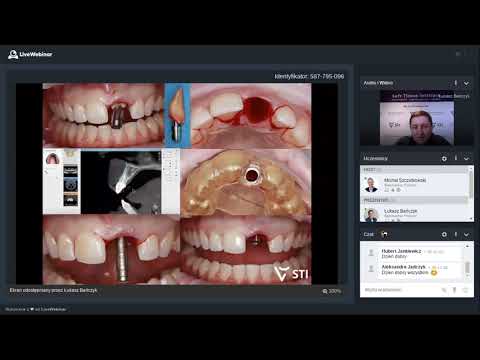Focus the chat message input field

pos(400,290)
